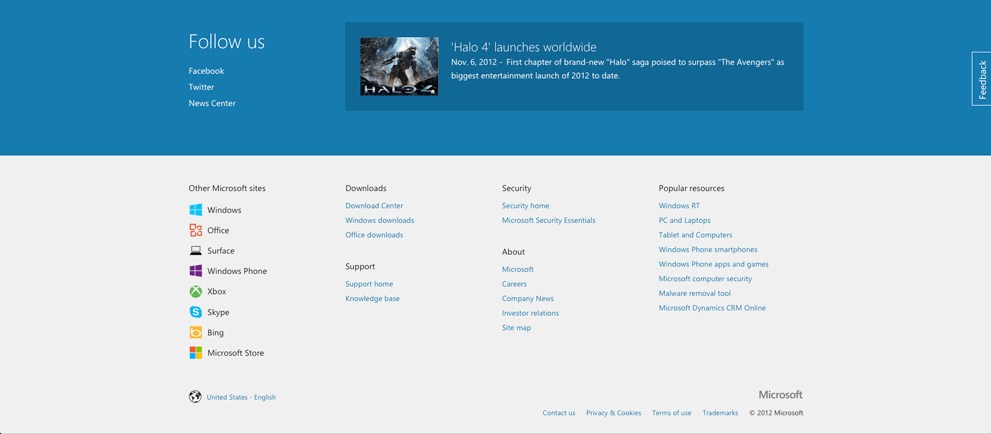The image size is (991, 434).
Task: Click the gray Microsoft footer logo
Action: [x=781, y=395]
